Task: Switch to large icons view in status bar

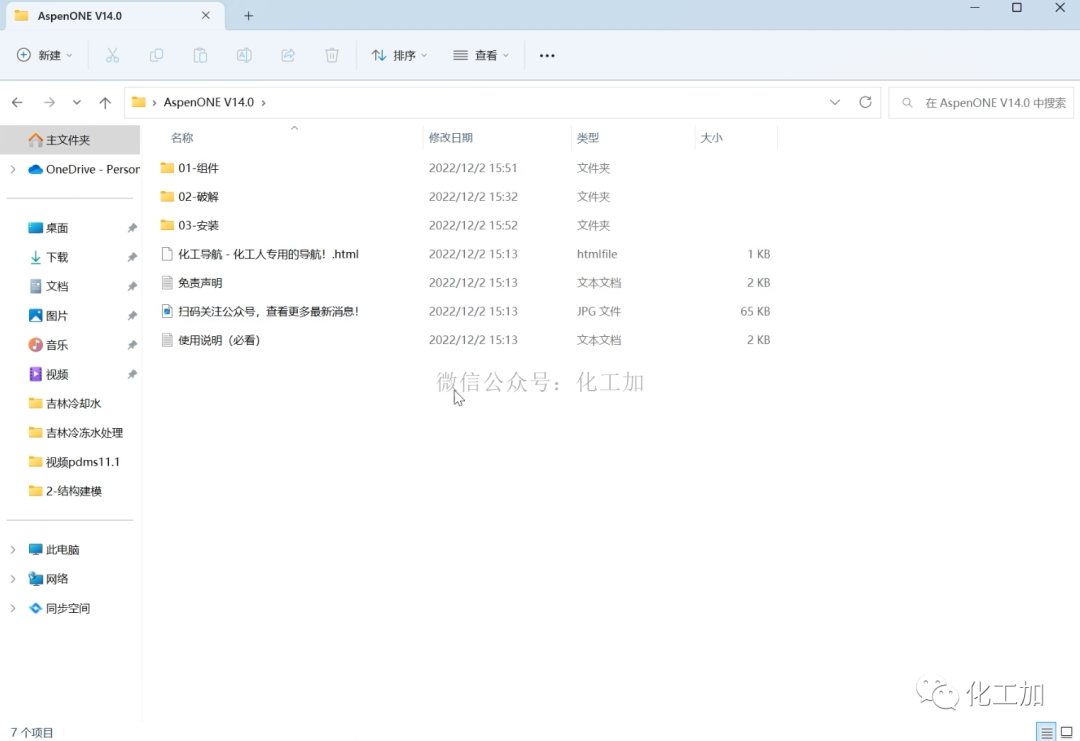Action: point(1067,732)
